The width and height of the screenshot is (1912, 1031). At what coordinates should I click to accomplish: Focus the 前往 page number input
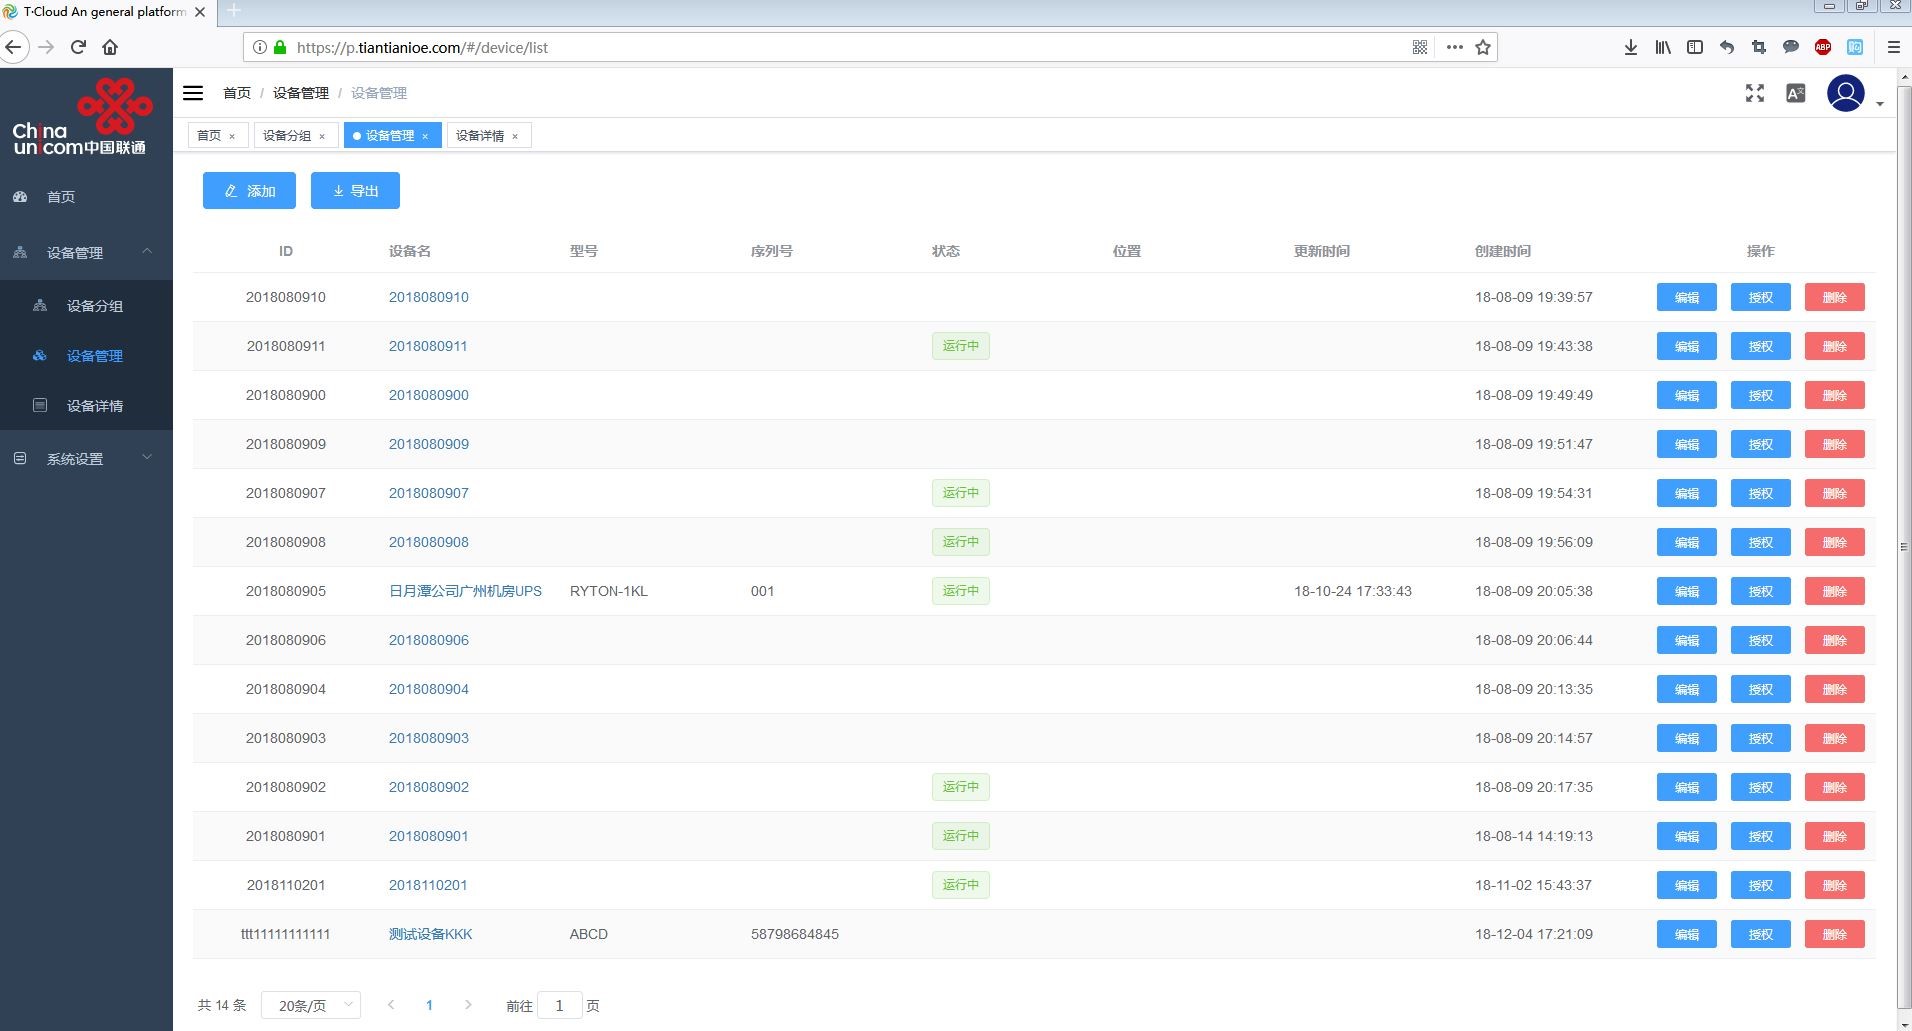point(559,1005)
